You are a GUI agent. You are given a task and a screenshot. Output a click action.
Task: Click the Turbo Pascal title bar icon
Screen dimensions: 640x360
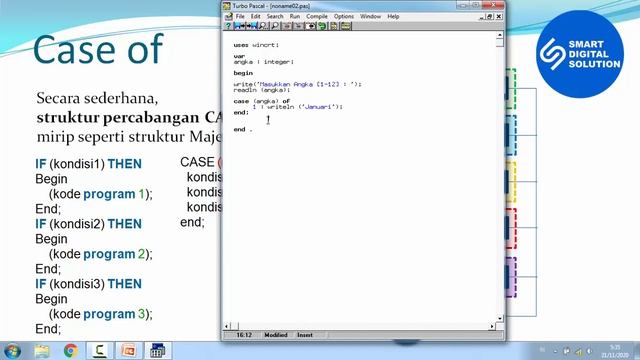click(x=227, y=6)
